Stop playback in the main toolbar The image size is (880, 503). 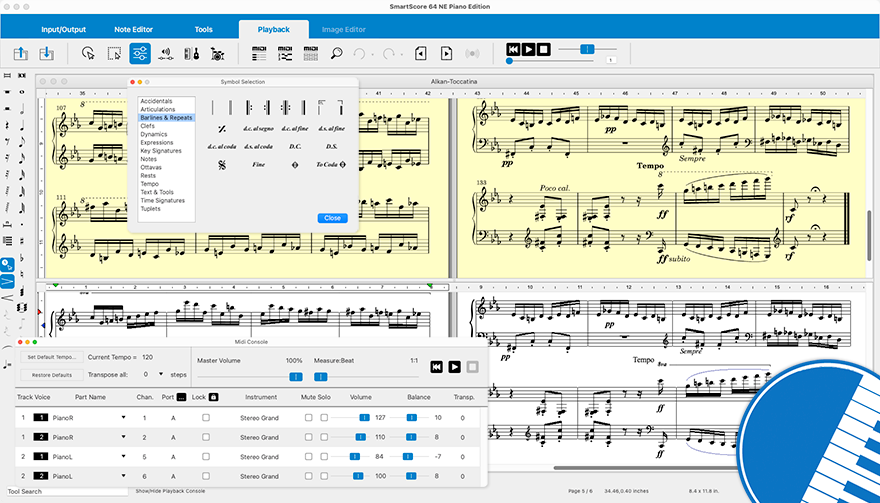click(543, 49)
